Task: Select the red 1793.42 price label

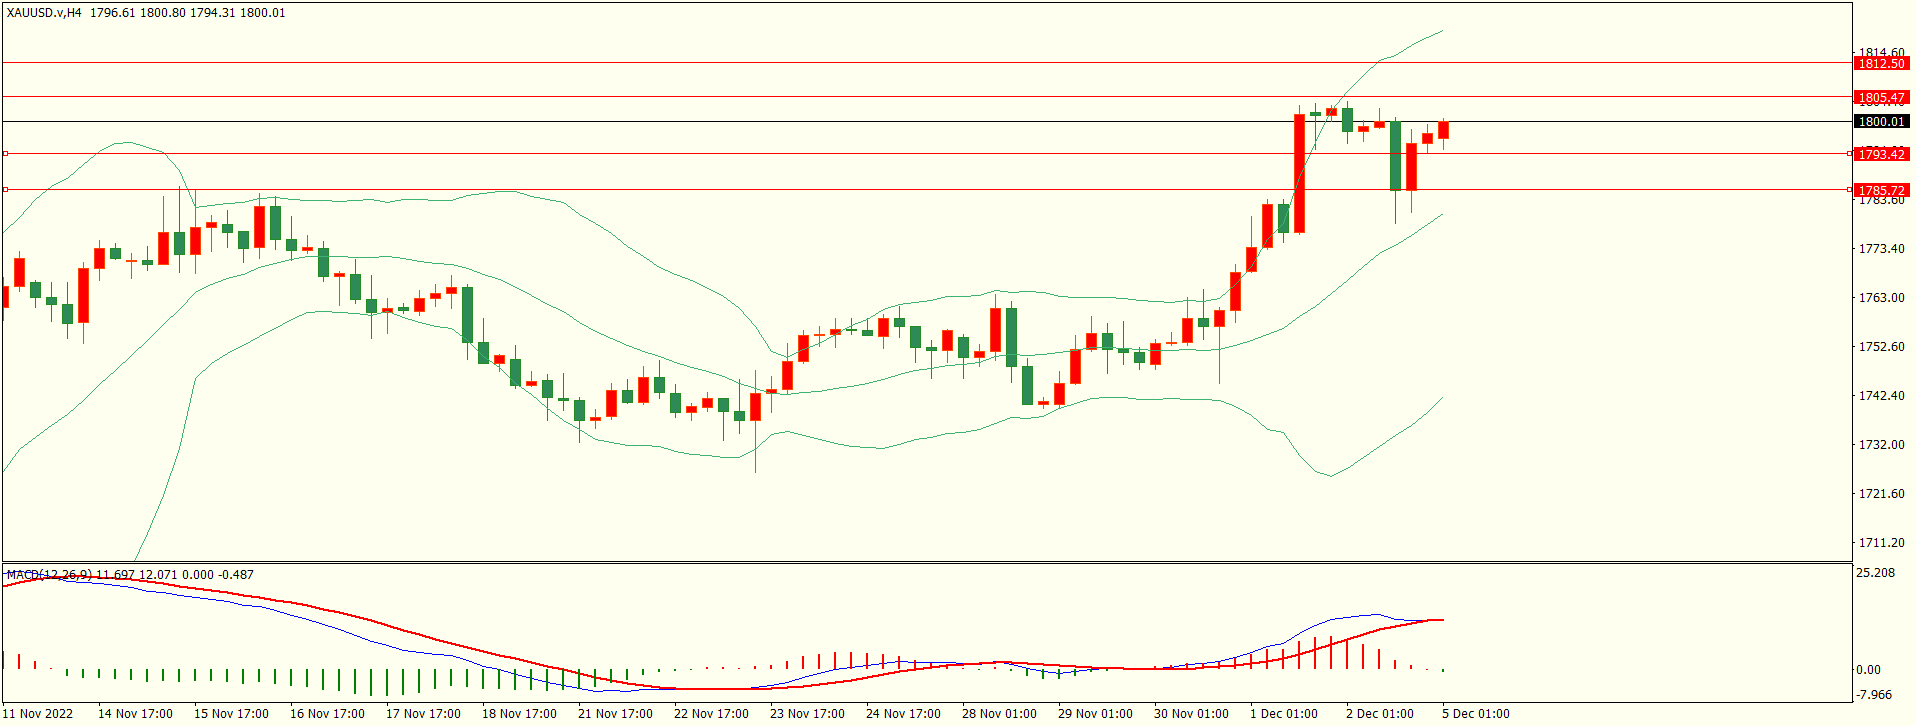Action: point(1881,154)
